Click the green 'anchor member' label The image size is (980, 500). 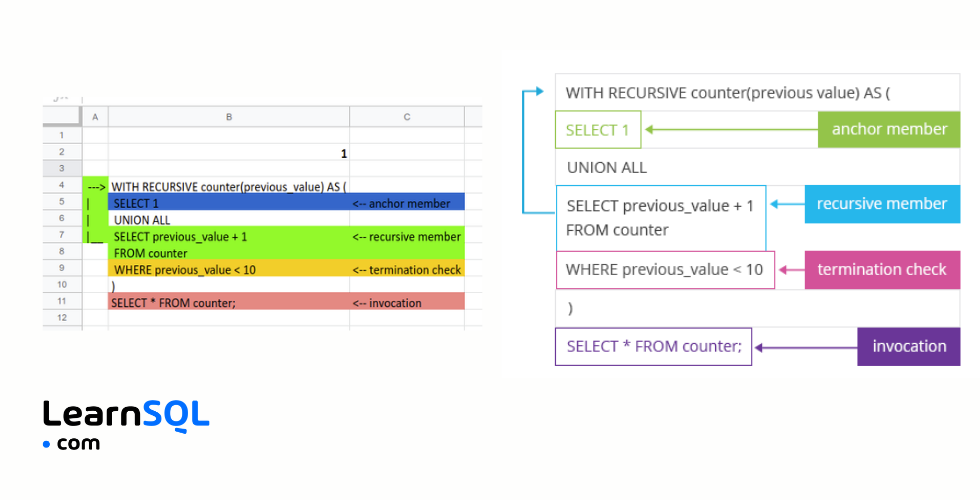889,129
